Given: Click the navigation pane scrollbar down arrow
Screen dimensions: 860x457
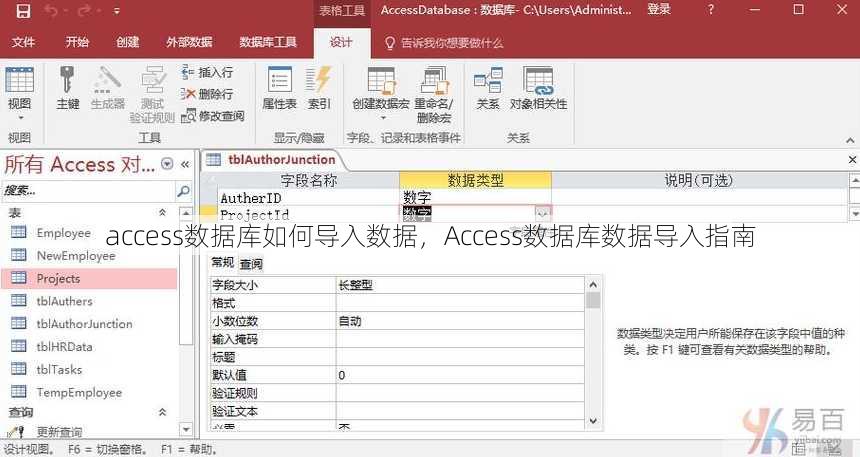Looking at the screenshot, I should (186, 430).
